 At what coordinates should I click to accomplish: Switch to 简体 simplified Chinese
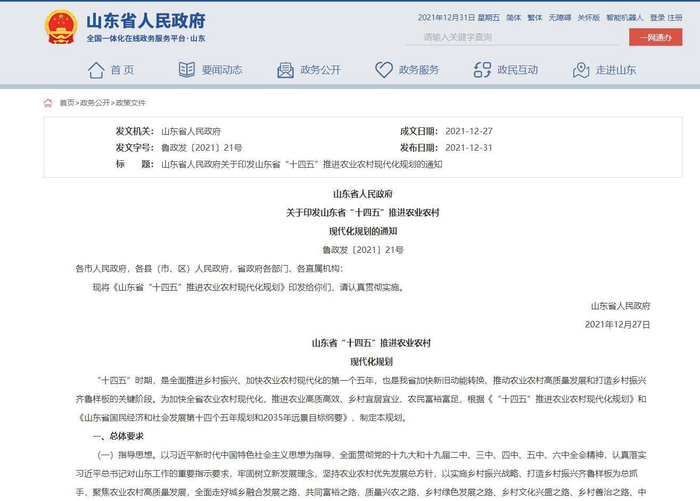[513, 17]
